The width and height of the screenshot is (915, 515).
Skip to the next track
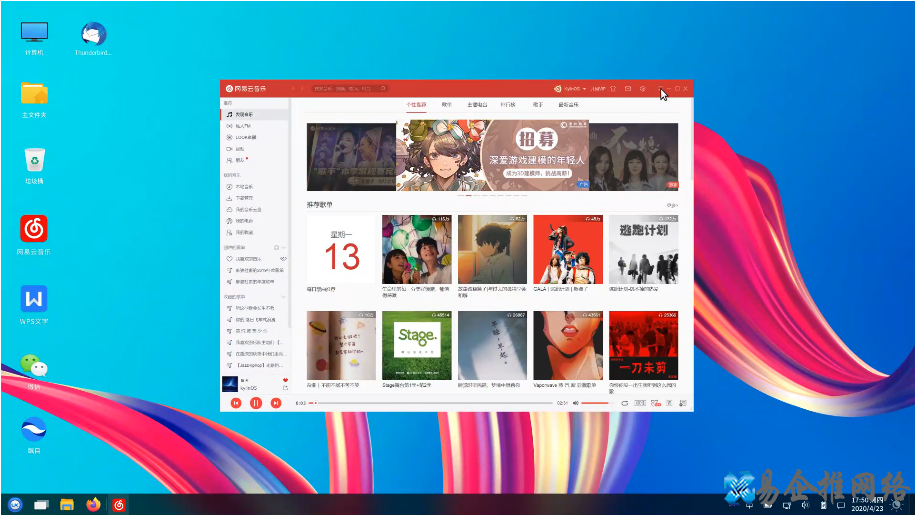pyautogui.click(x=276, y=402)
